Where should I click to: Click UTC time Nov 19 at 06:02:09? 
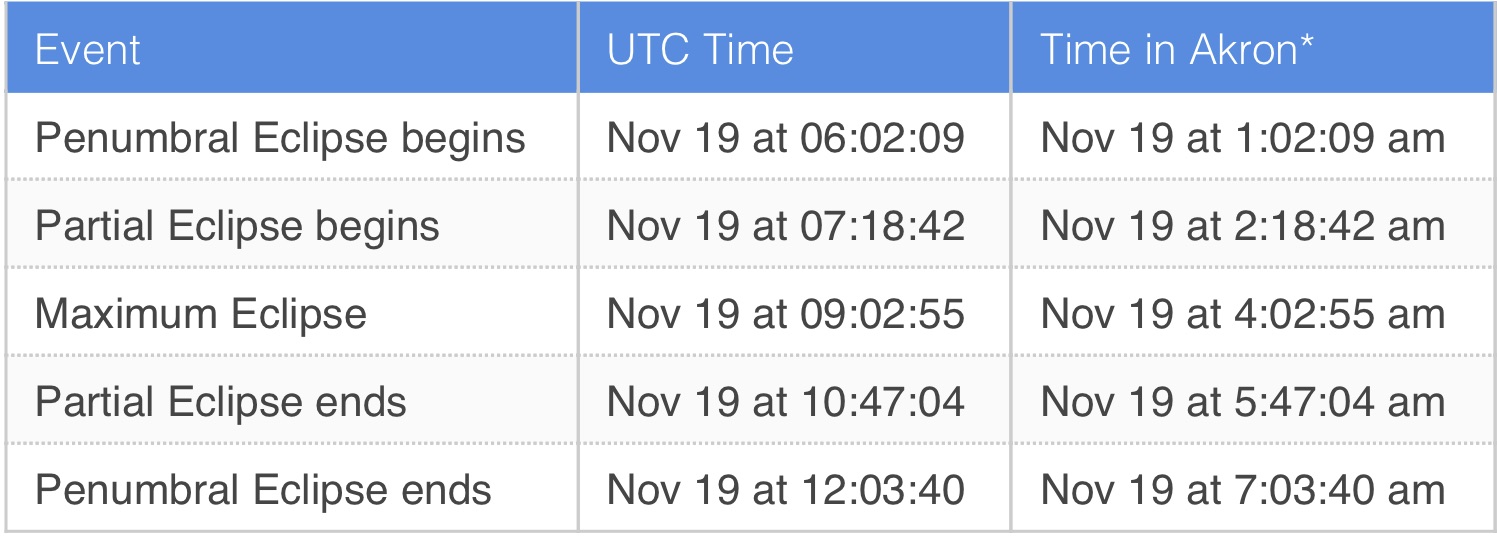click(785, 138)
